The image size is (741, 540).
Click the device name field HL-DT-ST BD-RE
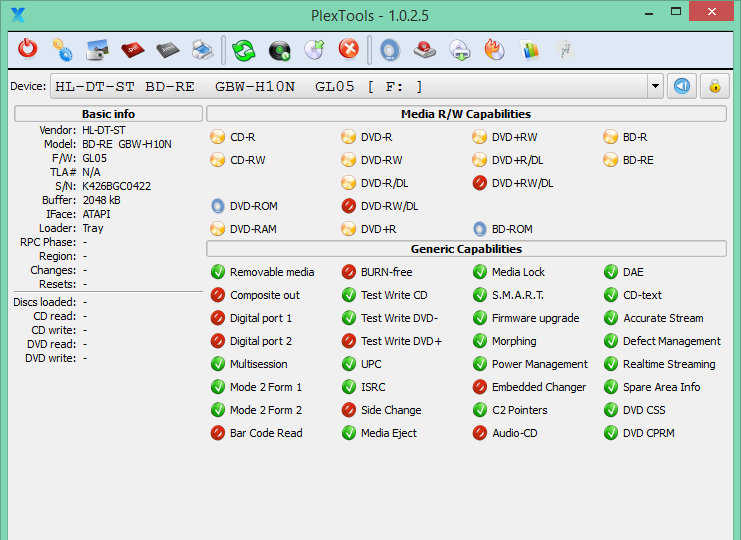(349, 86)
